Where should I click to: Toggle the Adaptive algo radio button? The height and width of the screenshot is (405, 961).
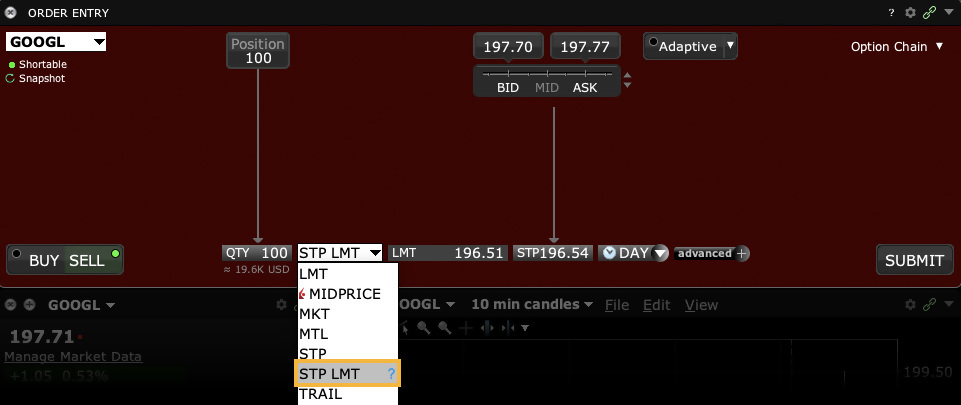coord(653,42)
